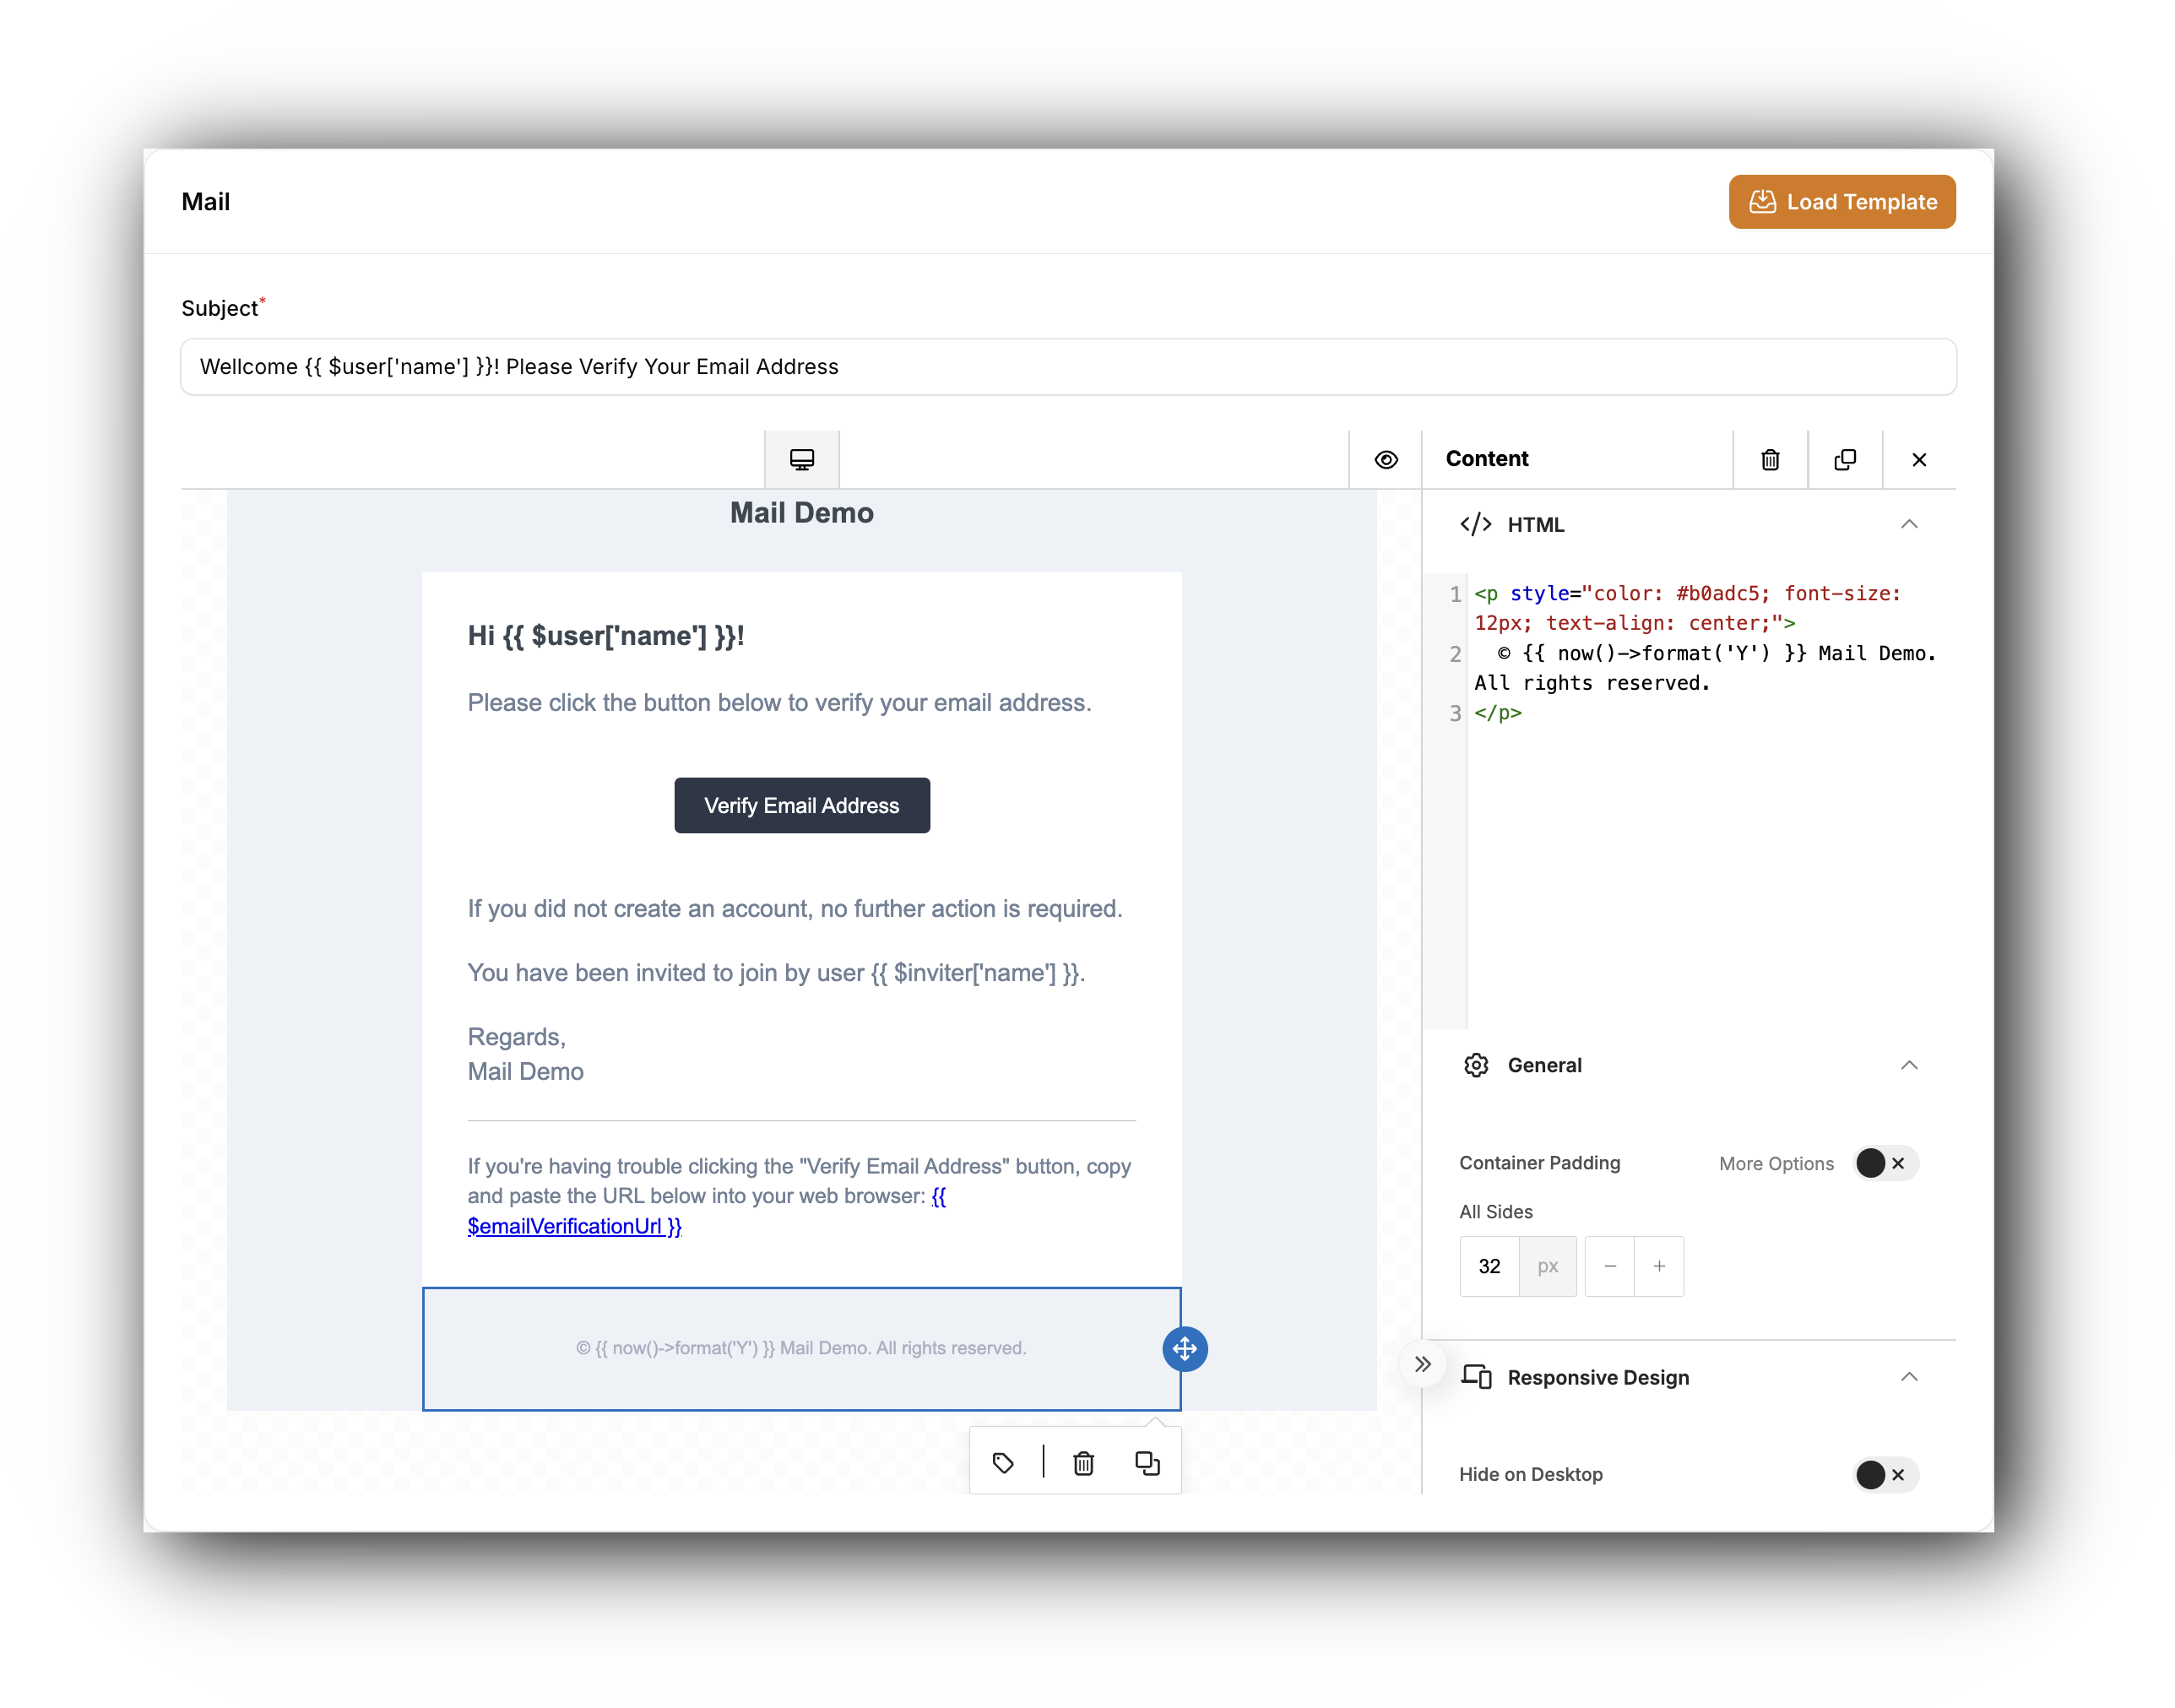Image resolution: width=2175 pixels, height=1708 pixels.
Task: Click the trash icon in block toolbar
Action: 1083,1462
